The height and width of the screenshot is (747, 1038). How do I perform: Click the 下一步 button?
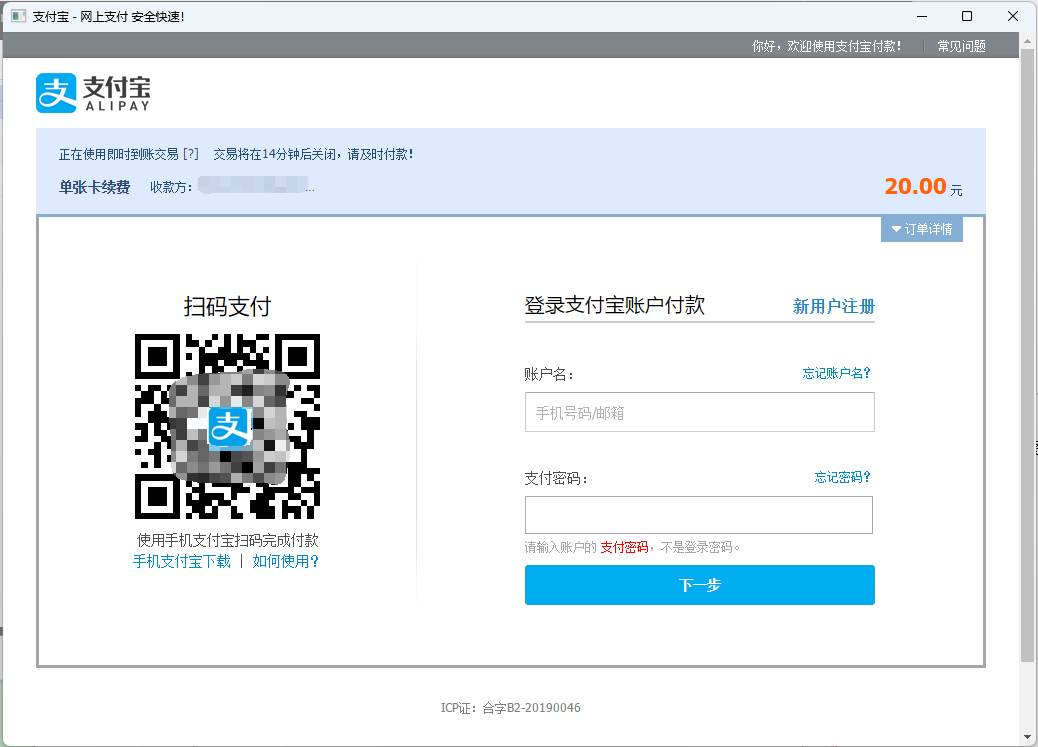click(x=700, y=585)
